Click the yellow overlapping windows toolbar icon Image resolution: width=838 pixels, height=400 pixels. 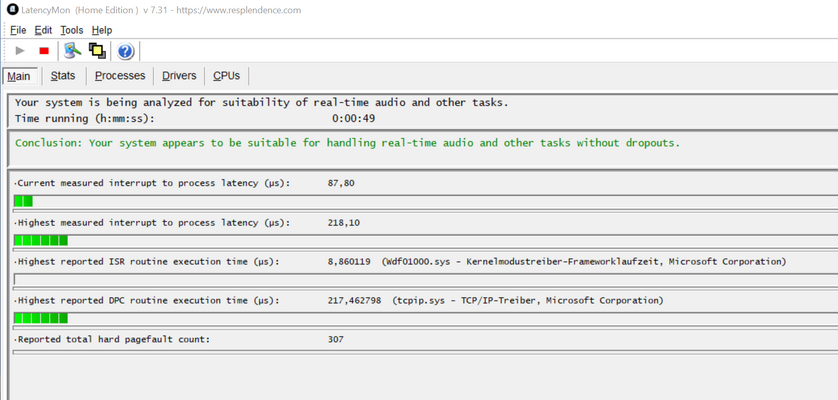97,51
